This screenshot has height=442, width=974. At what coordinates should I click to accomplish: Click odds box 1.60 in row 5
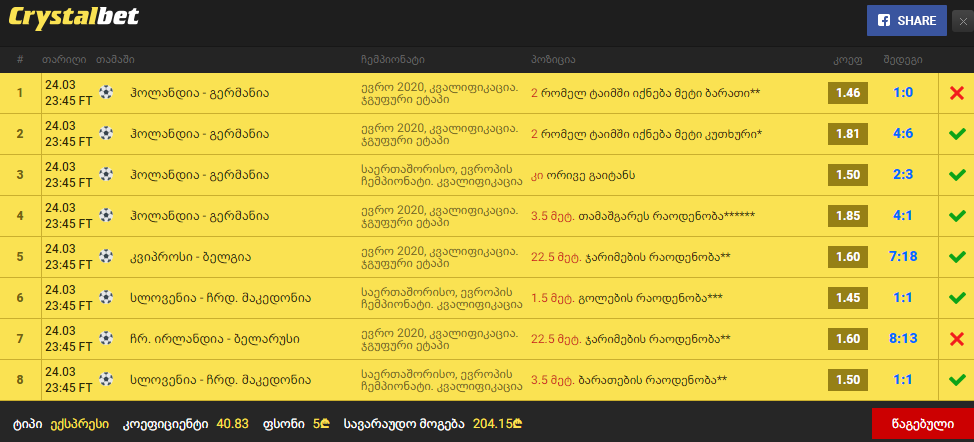(x=848, y=257)
